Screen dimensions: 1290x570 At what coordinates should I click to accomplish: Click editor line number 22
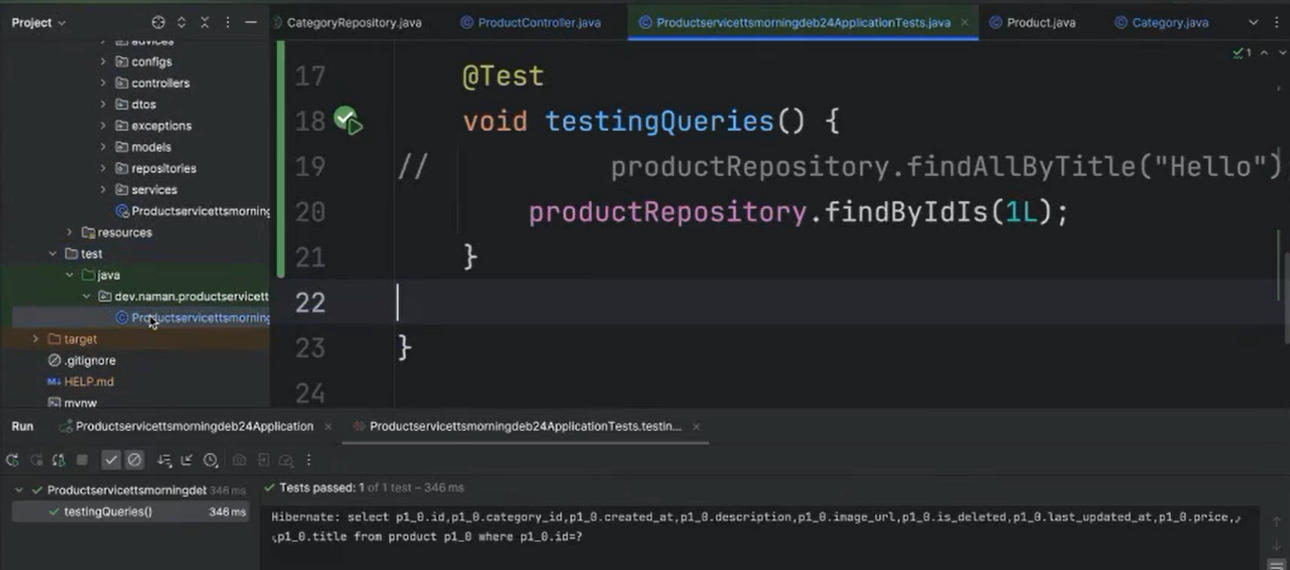310,302
